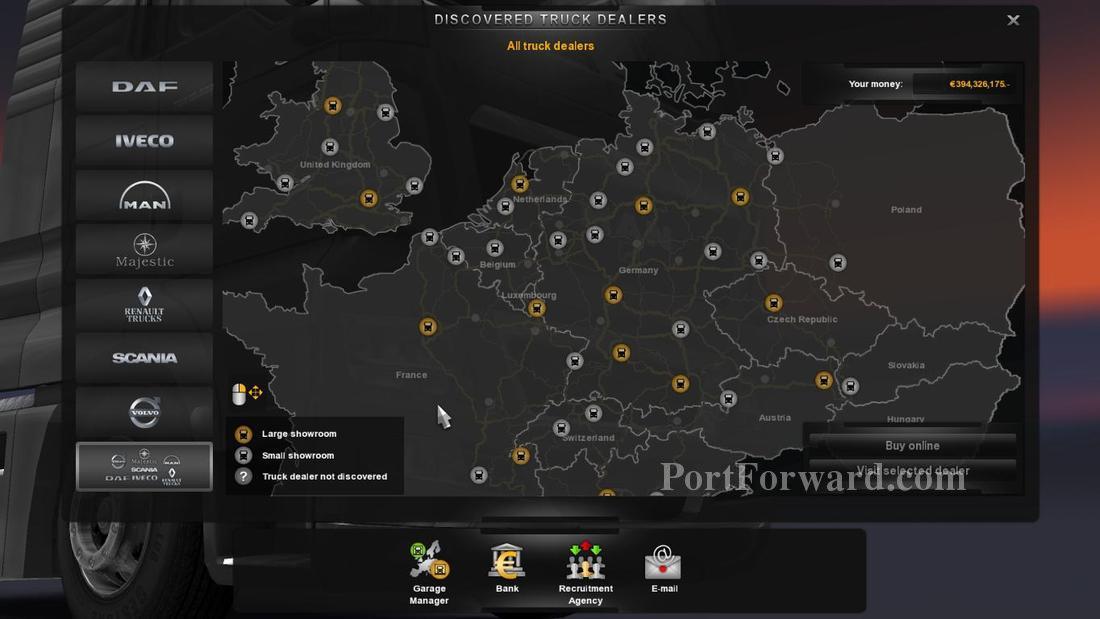Select the DAF brand filter
1100x619 pixels.
click(x=144, y=87)
